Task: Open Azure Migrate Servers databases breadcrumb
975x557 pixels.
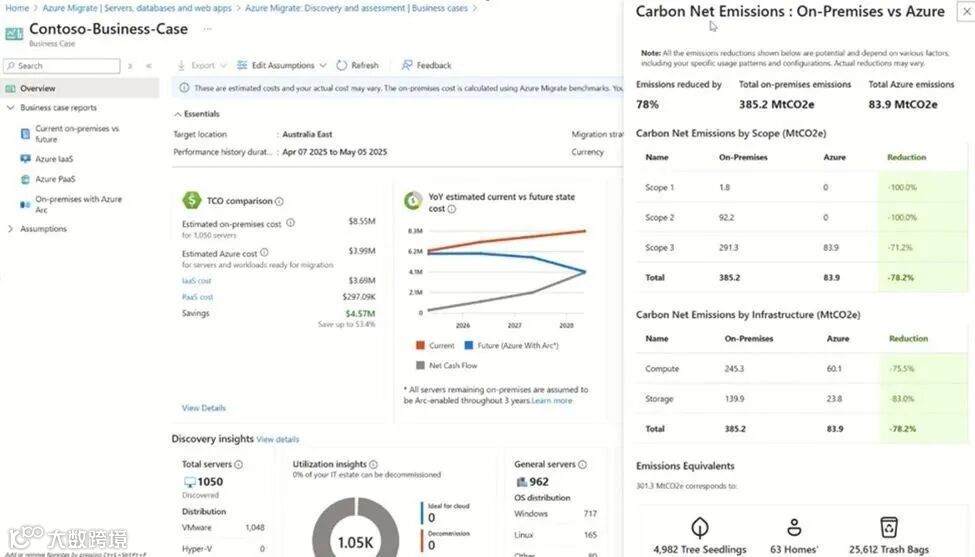Action: 137,8
